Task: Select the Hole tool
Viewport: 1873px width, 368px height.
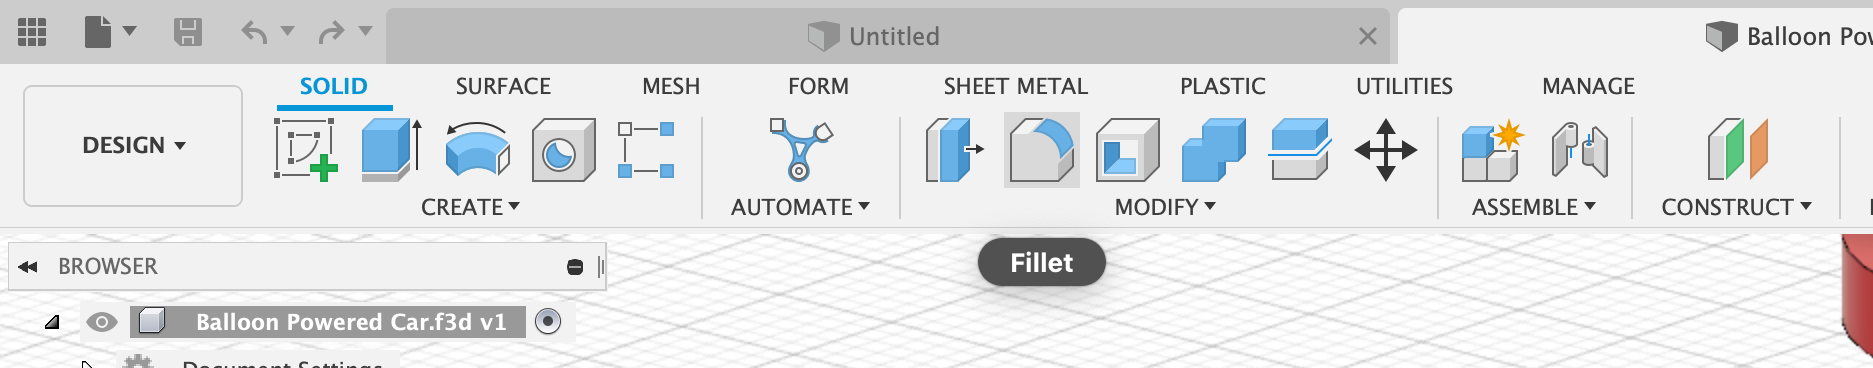Action: pyautogui.click(x=563, y=150)
